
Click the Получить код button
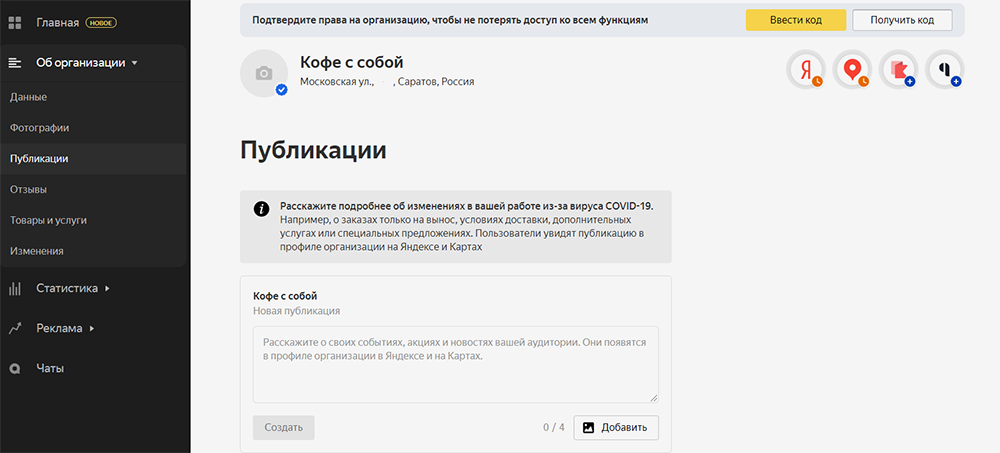pyautogui.click(x=902, y=20)
